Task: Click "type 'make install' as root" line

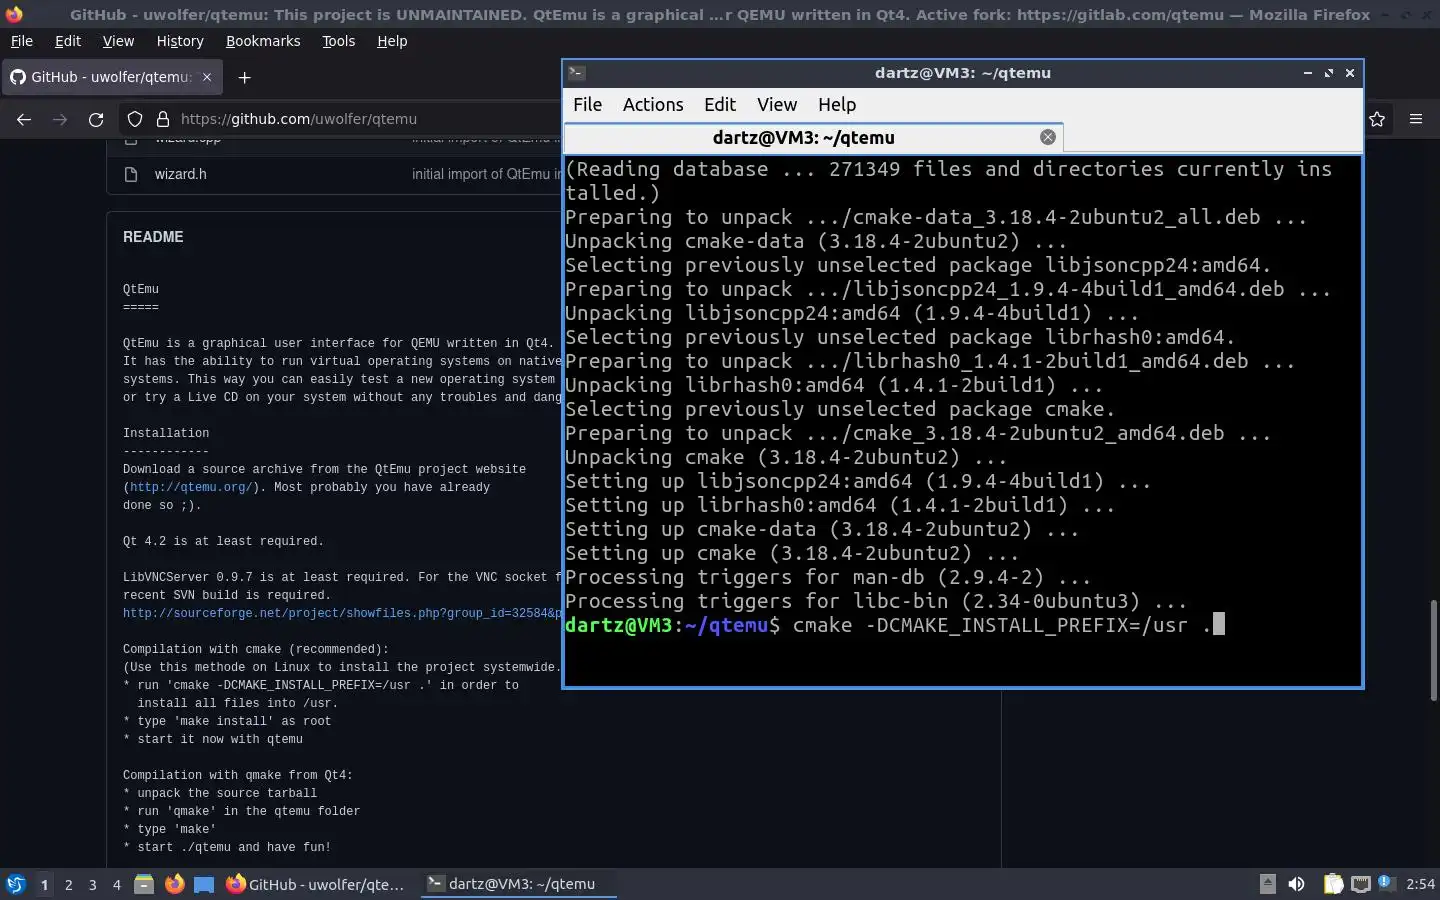Action: pyautogui.click(x=227, y=721)
